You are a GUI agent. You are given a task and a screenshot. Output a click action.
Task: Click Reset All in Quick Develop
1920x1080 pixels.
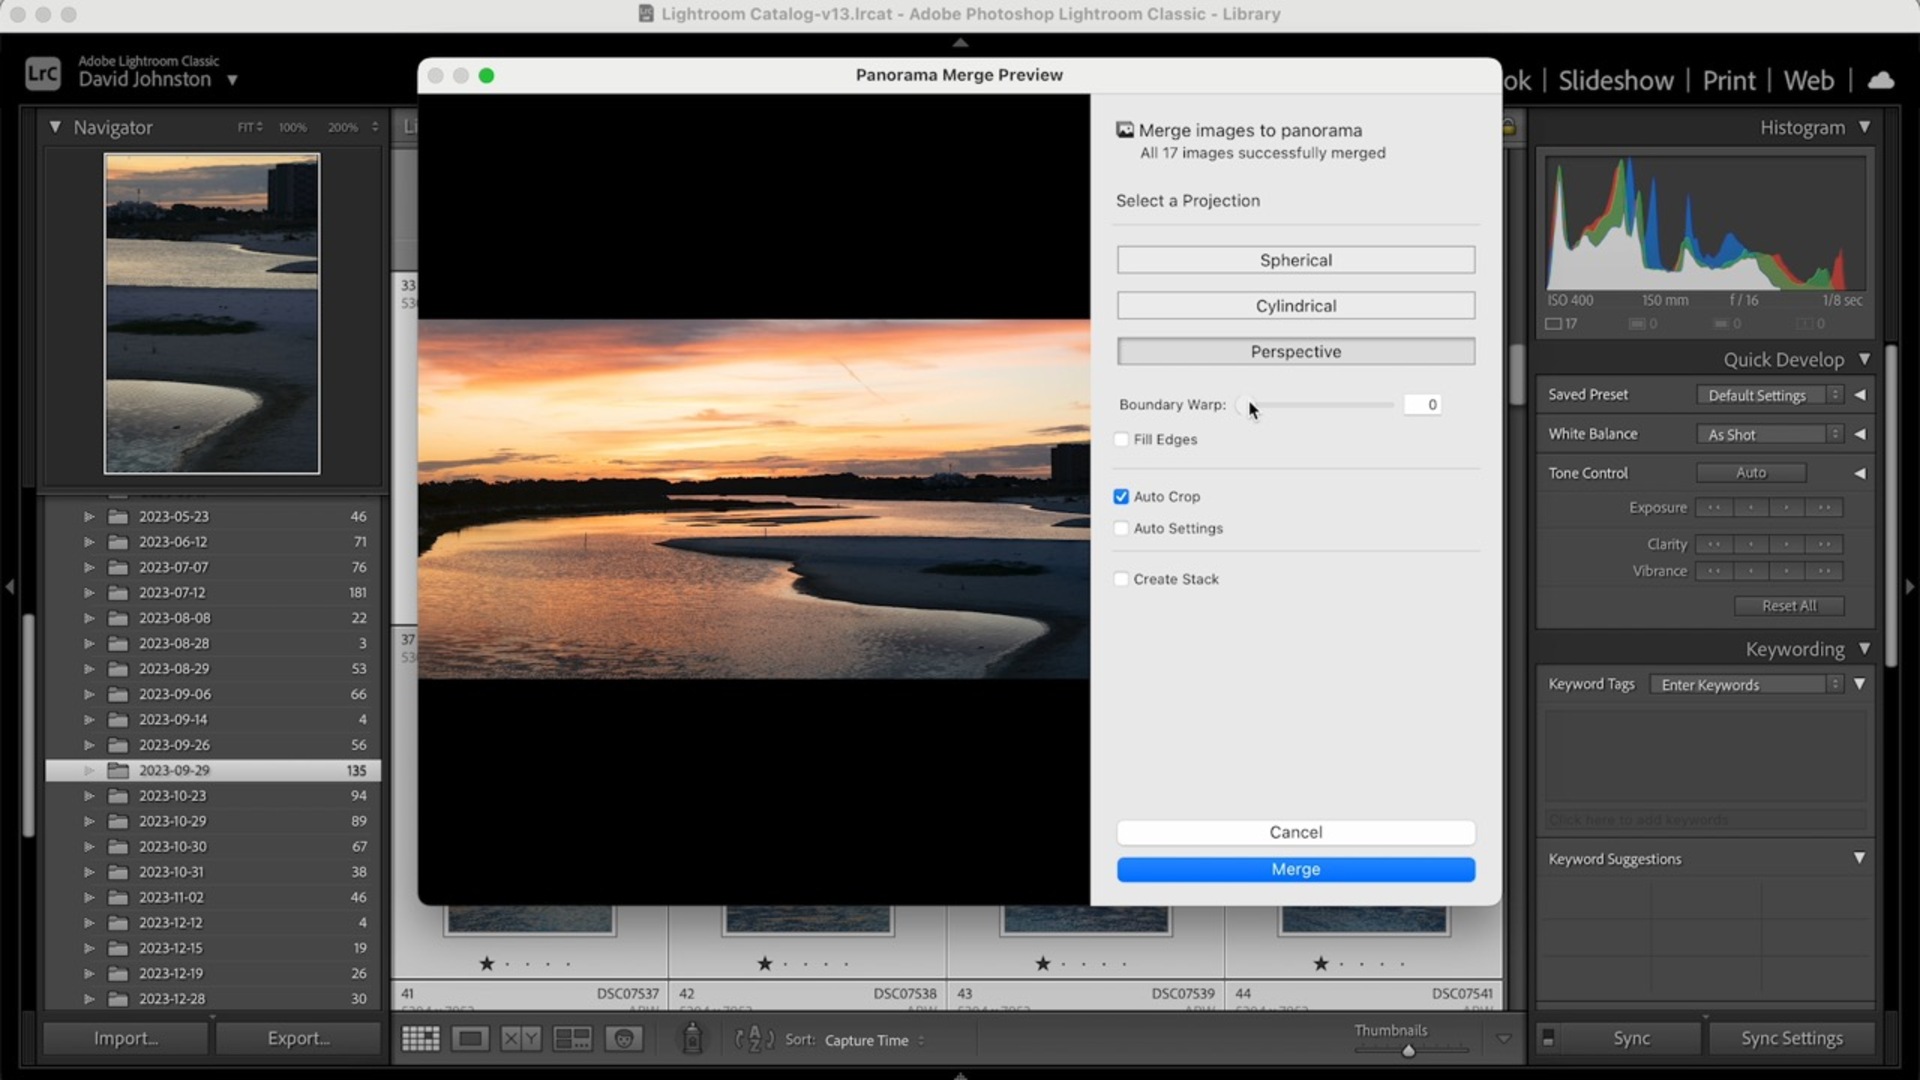[x=1789, y=605]
